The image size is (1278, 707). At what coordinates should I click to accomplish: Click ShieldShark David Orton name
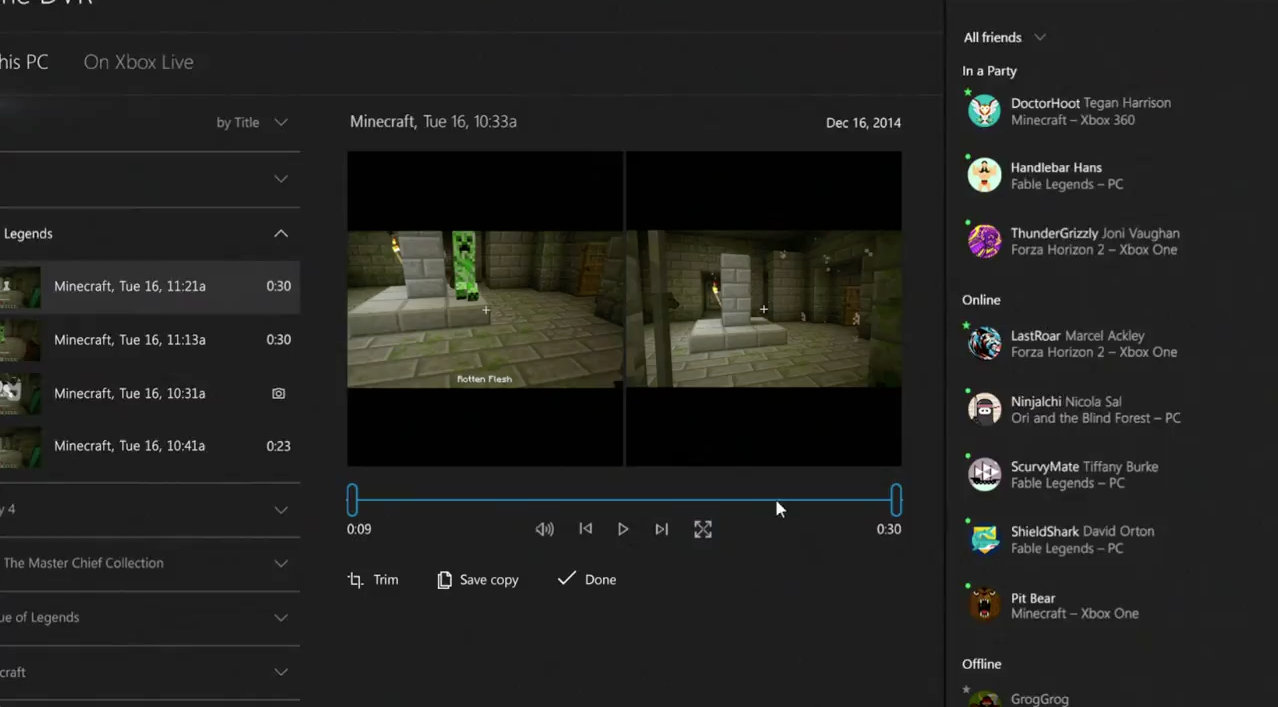pyautogui.click(x=1083, y=531)
